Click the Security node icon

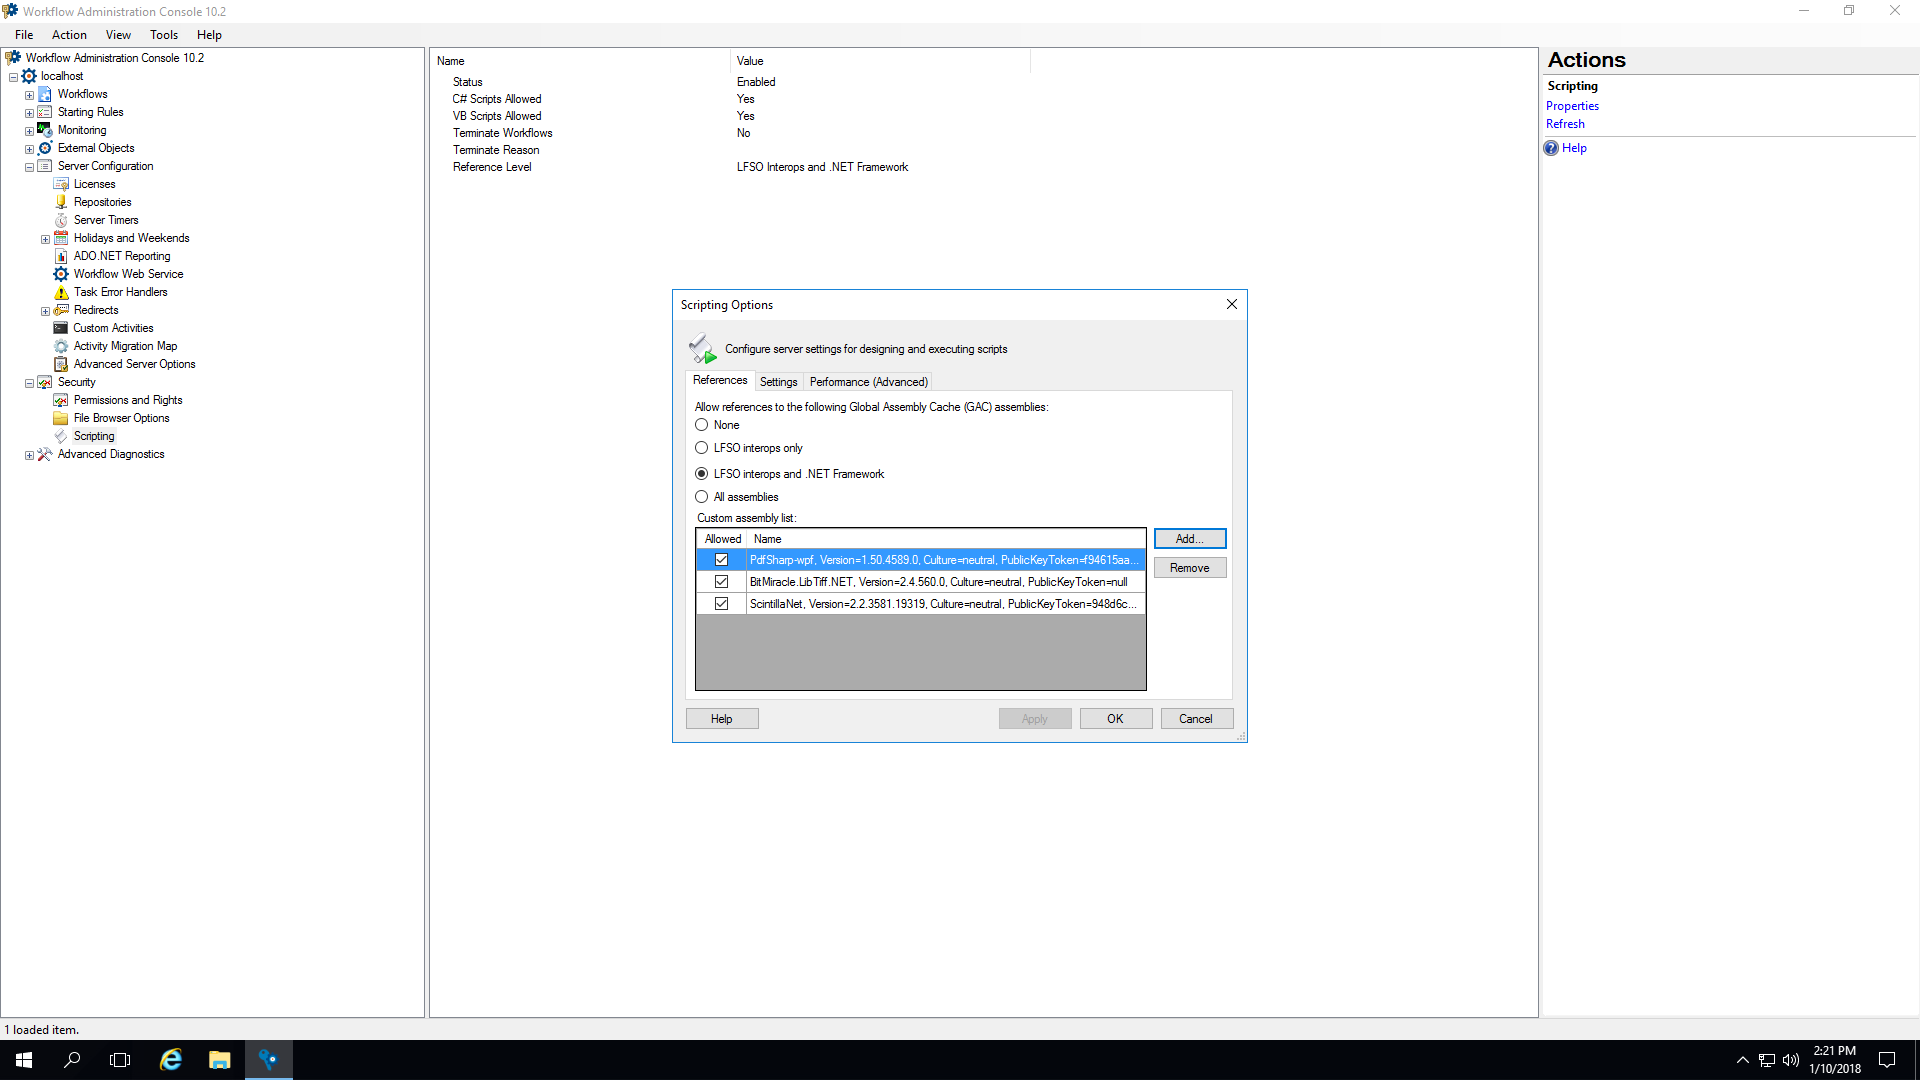[45, 382]
